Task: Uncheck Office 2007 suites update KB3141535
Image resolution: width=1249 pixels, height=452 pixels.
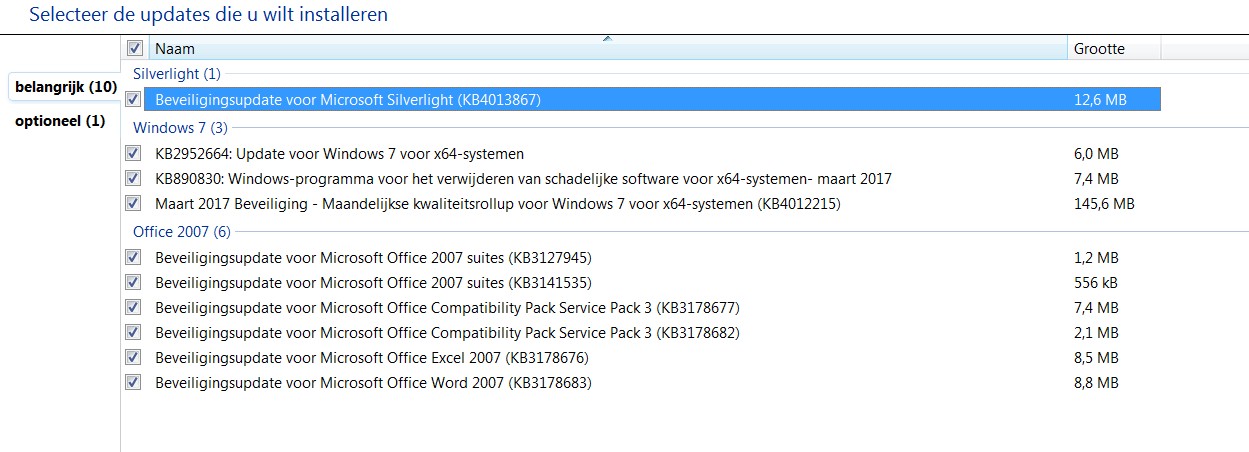Action: (133, 282)
